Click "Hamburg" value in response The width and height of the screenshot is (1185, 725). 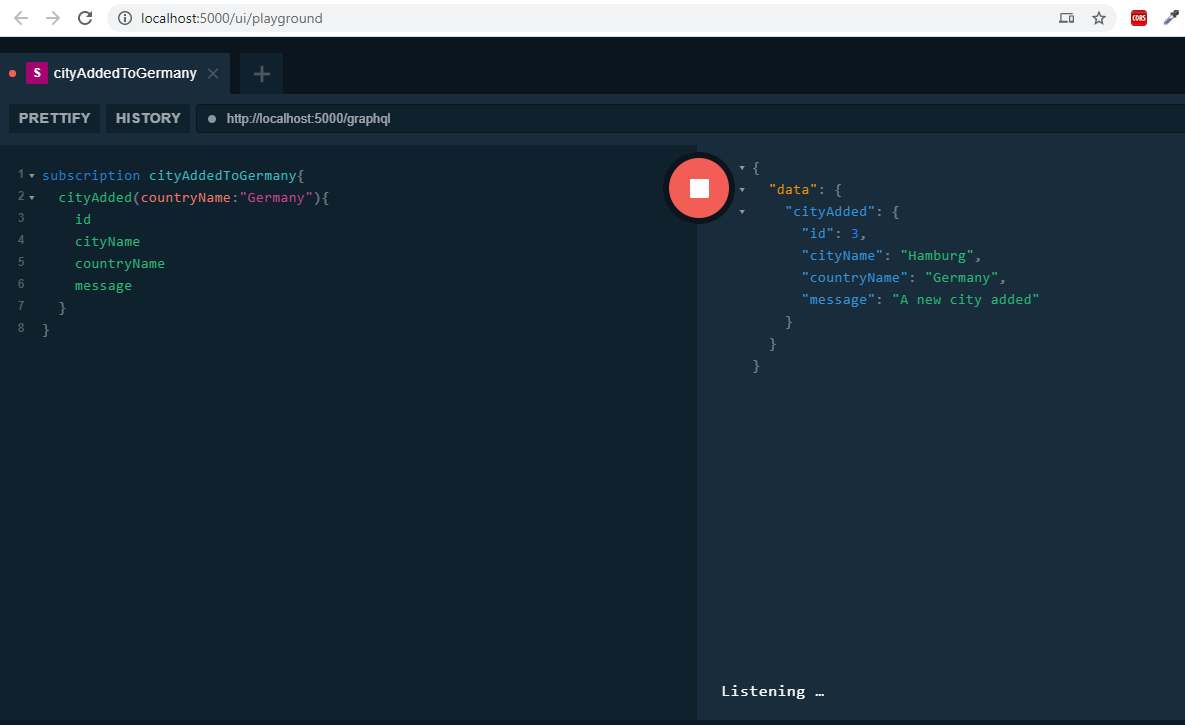coord(936,256)
